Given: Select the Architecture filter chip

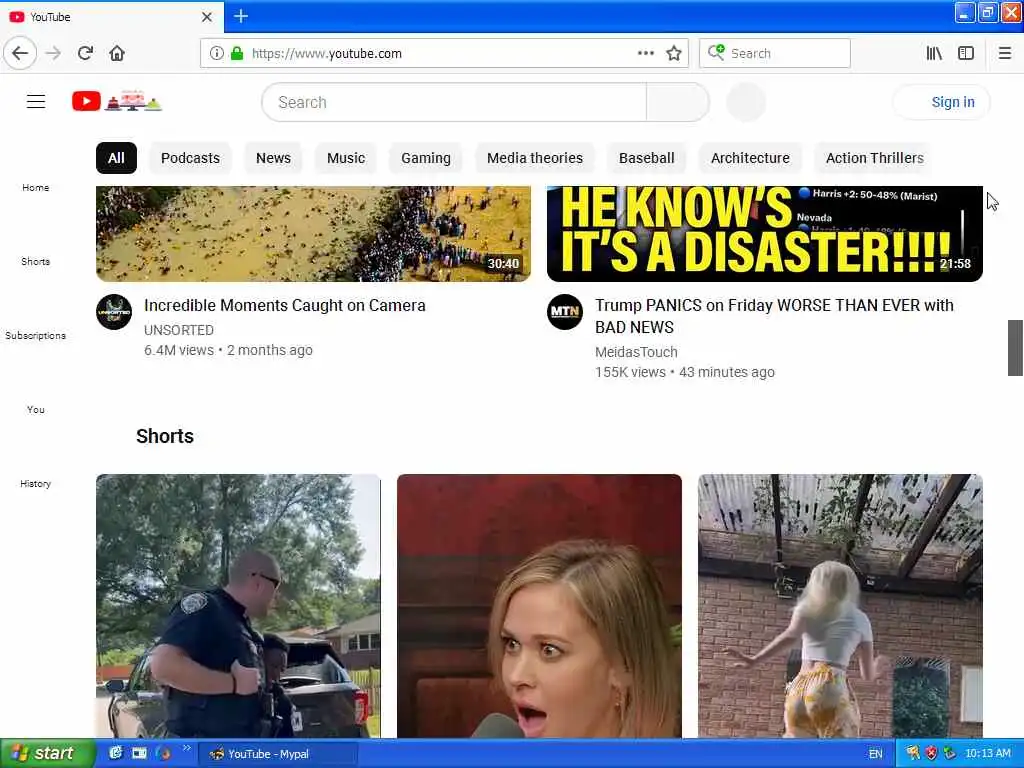Looking at the screenshot, I should 750,158.
